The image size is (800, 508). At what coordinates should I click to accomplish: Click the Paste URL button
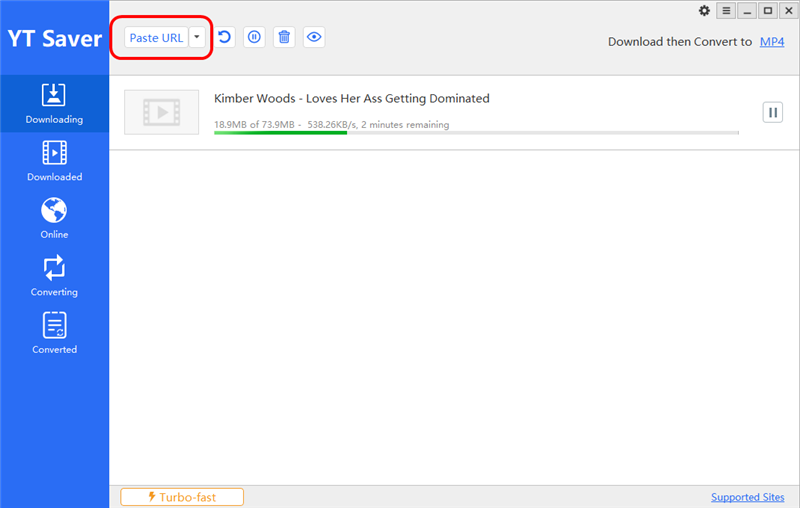pyautogui.click(x=156, y=37)
